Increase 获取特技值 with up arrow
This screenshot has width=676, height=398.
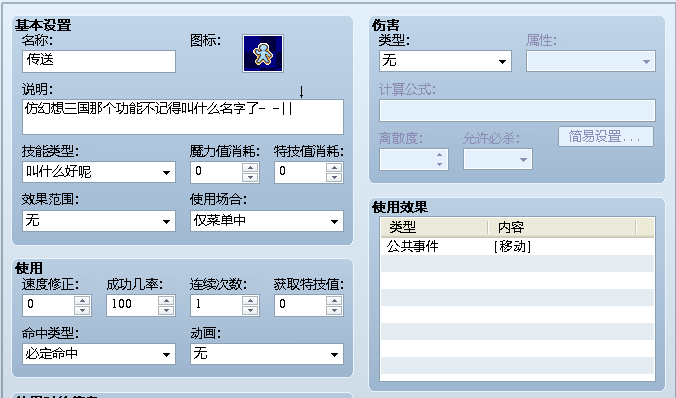[x=334, y=301]
